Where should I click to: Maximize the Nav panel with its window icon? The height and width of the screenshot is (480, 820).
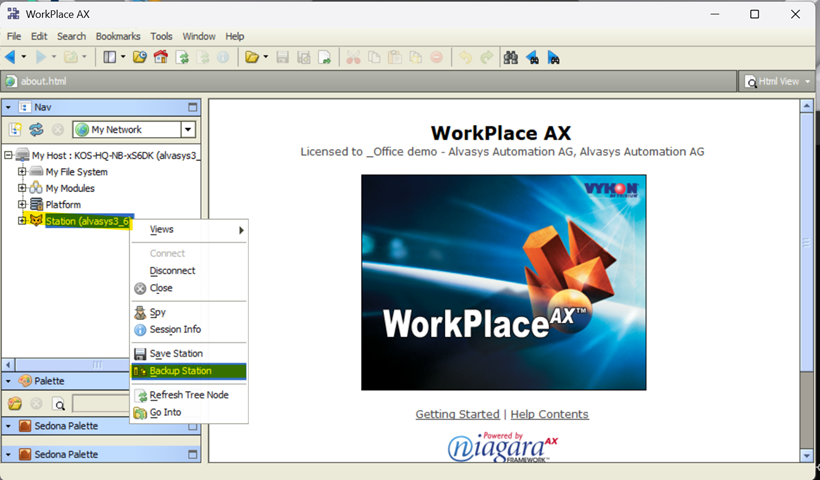(x=192, y=107)
